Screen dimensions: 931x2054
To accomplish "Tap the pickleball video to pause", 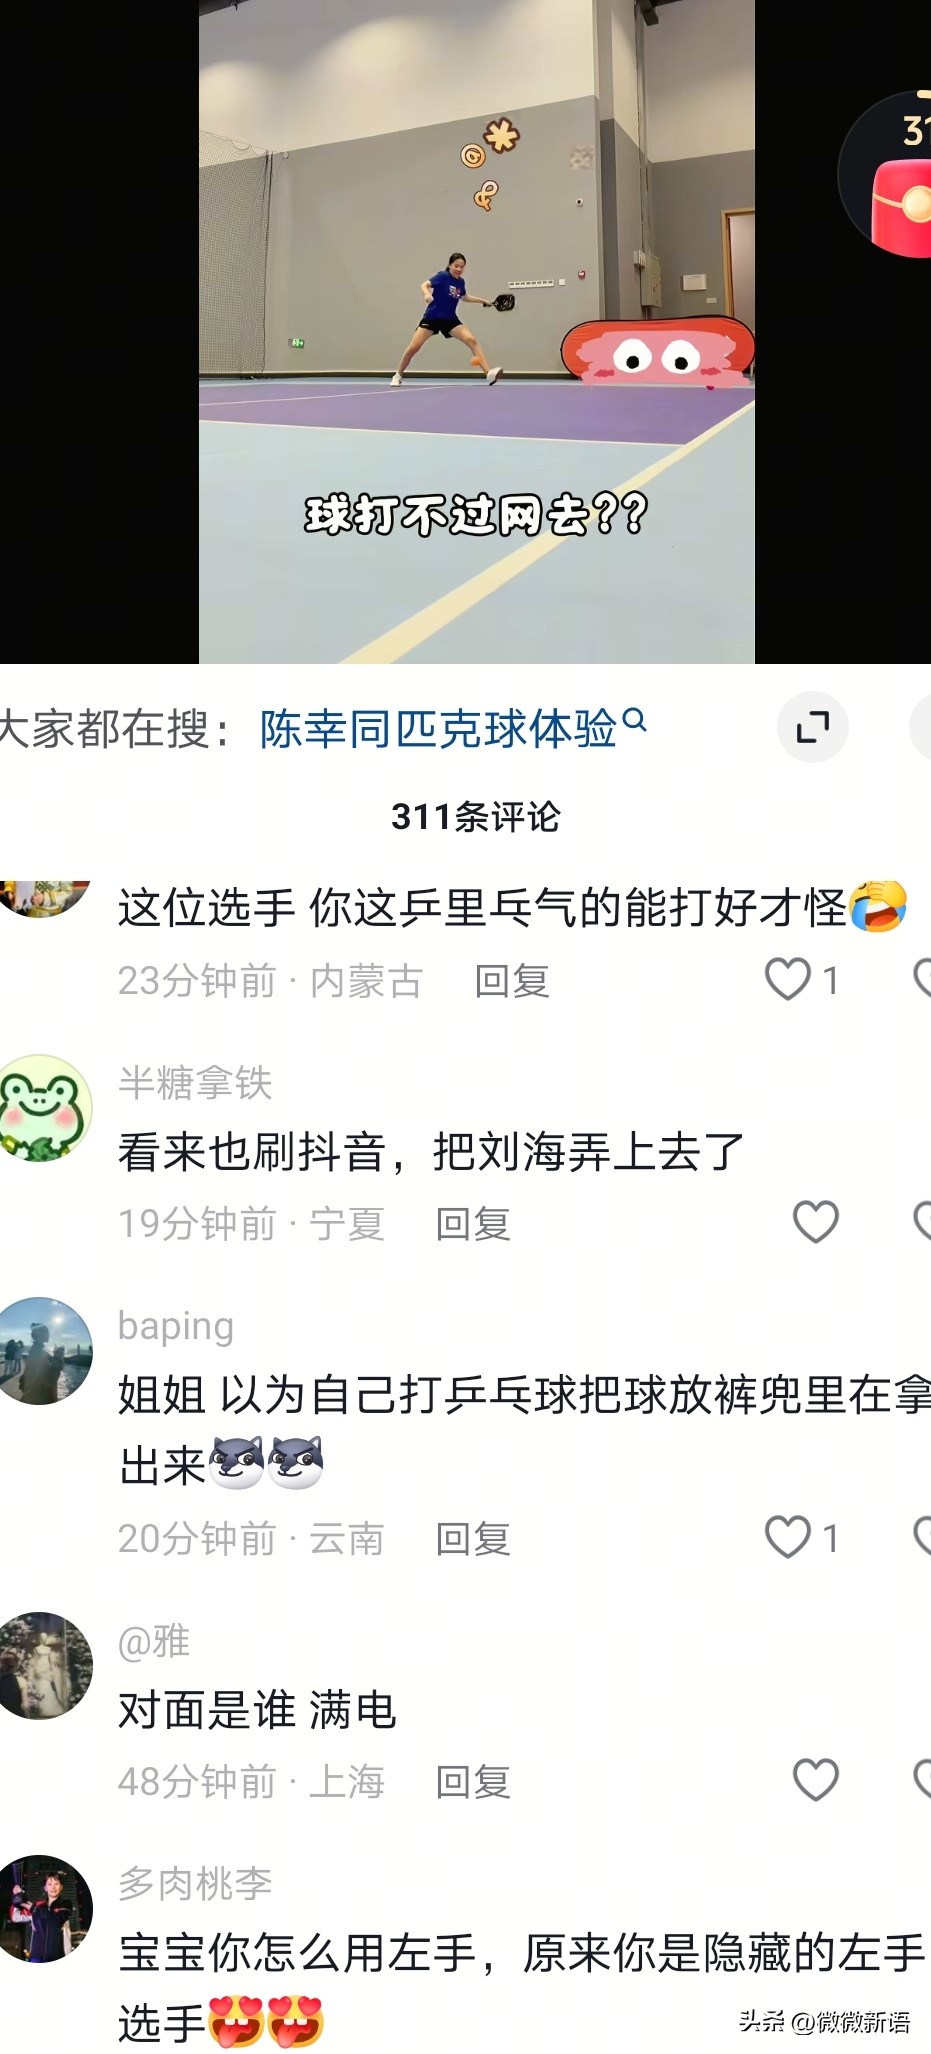I will coord(476,331).
